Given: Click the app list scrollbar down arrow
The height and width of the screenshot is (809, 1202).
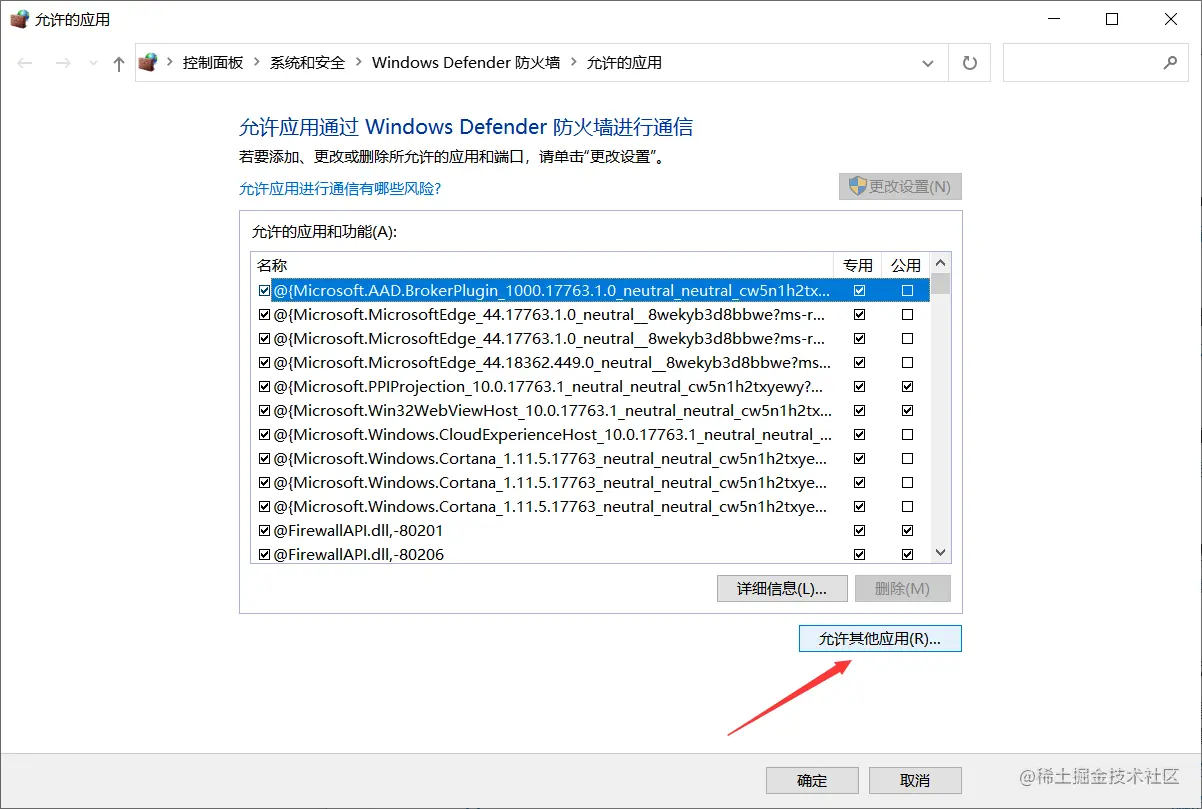Looking at the screenshot, I should pos(940,553).
